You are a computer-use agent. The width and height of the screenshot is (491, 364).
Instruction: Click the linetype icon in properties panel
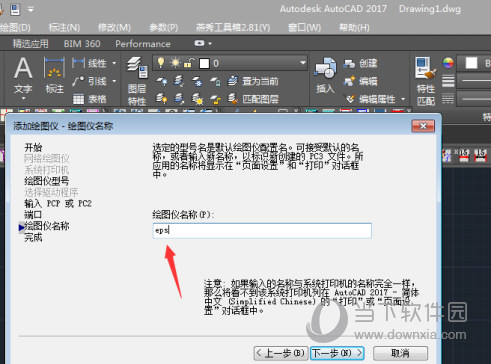[448, 98]
